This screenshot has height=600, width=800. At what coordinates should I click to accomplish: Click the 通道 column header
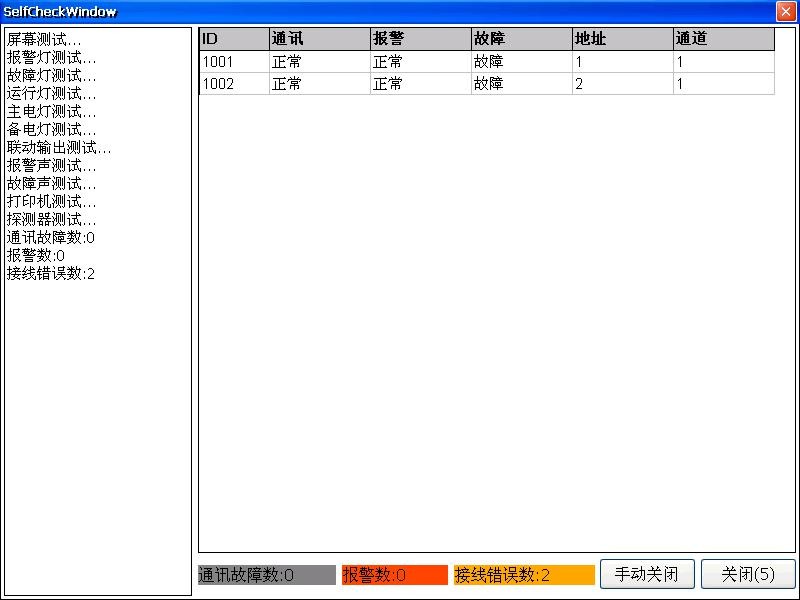723,39
